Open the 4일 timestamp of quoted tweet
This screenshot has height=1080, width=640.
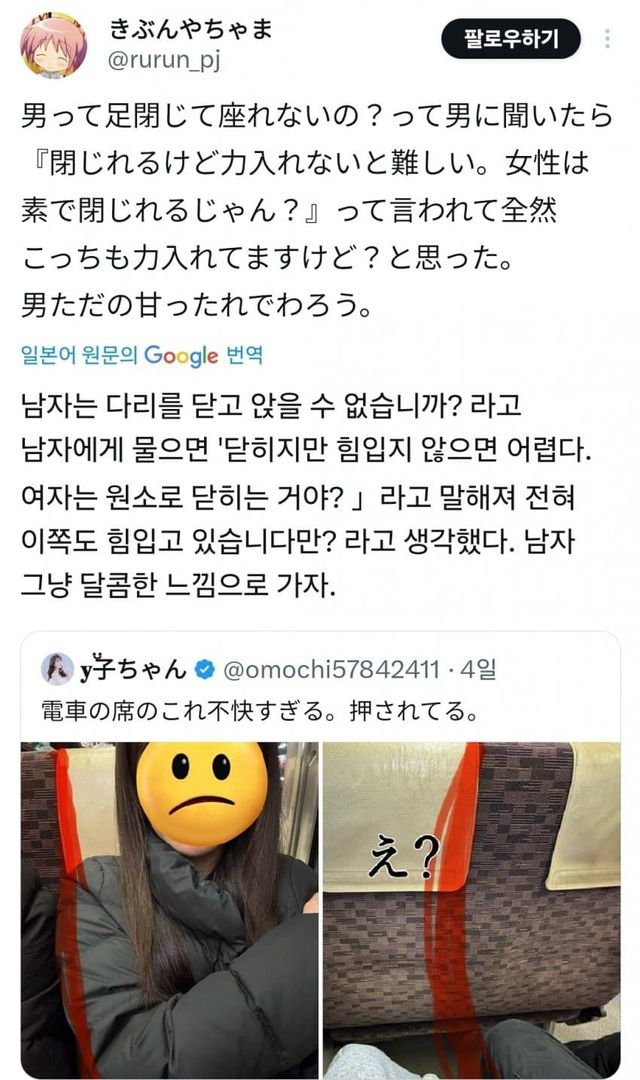point(478,669)
